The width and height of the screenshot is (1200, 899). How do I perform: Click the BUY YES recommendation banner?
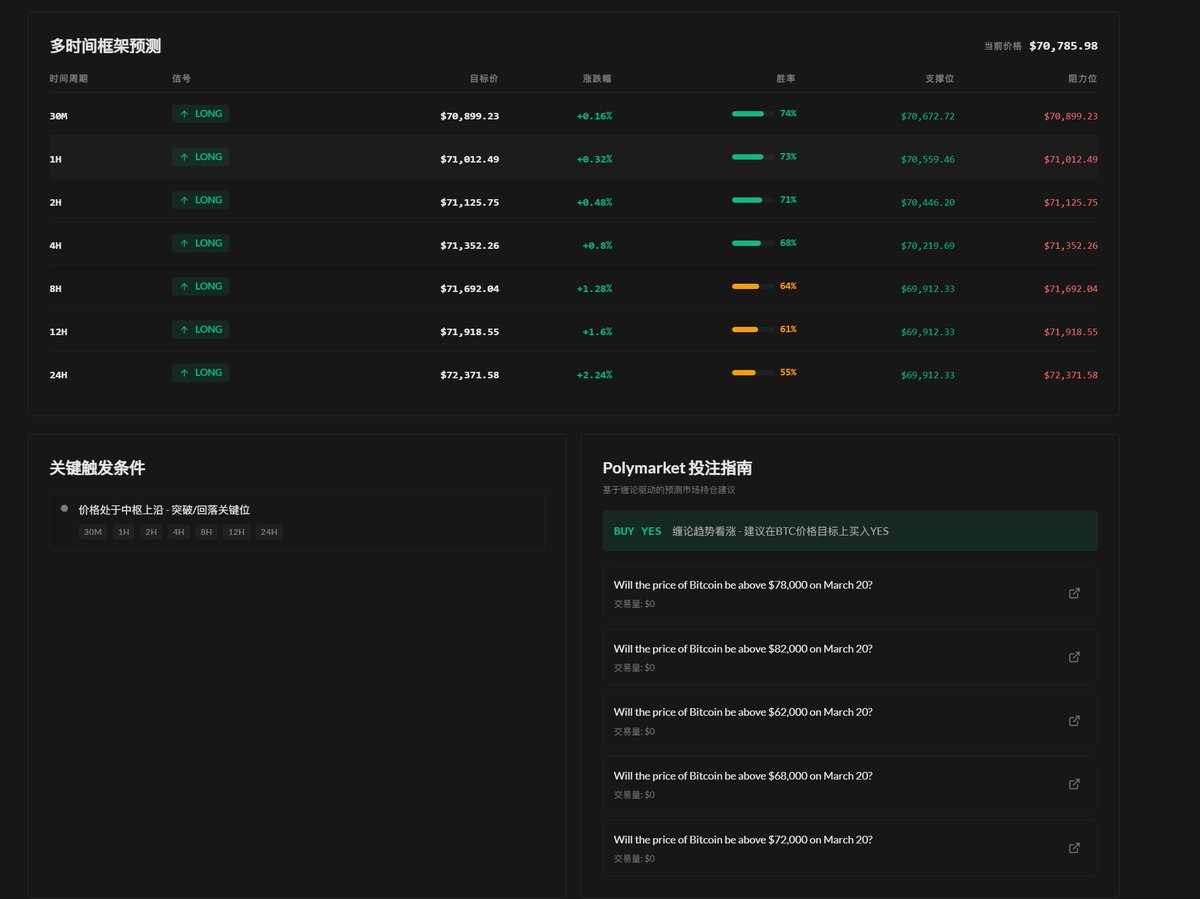(849, 531)
